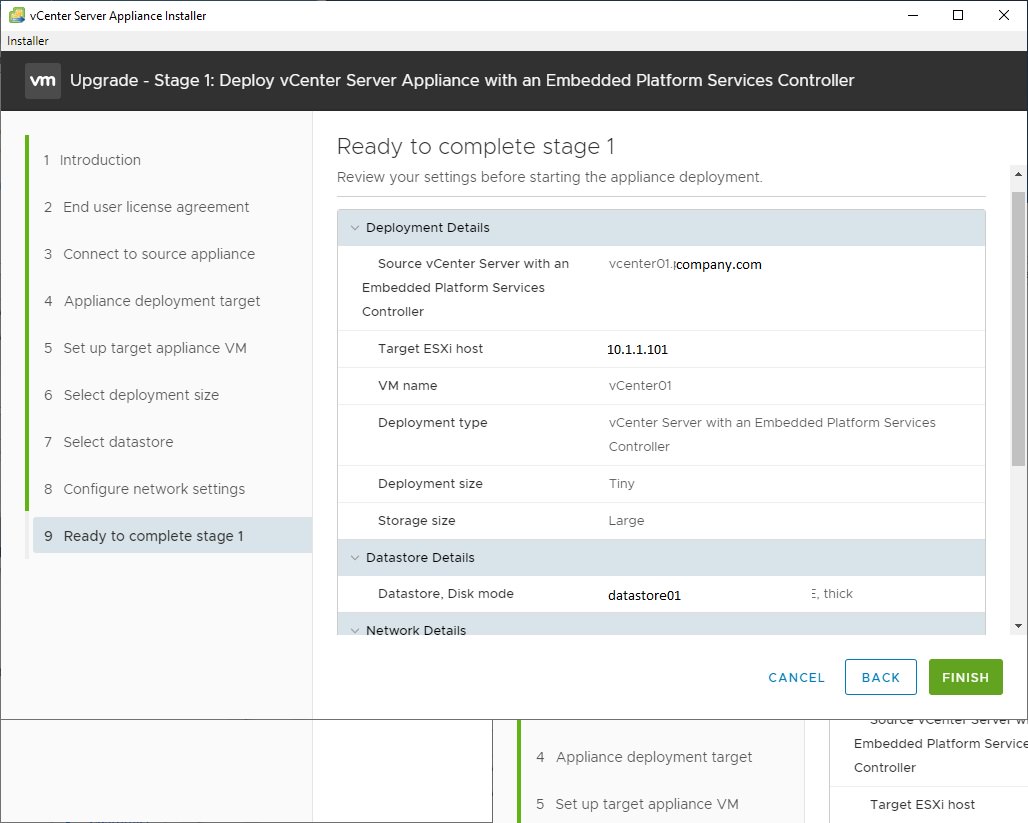Click the Deployment size value Tiny
Screen dimensions: 1028x823
pos(622,484)
